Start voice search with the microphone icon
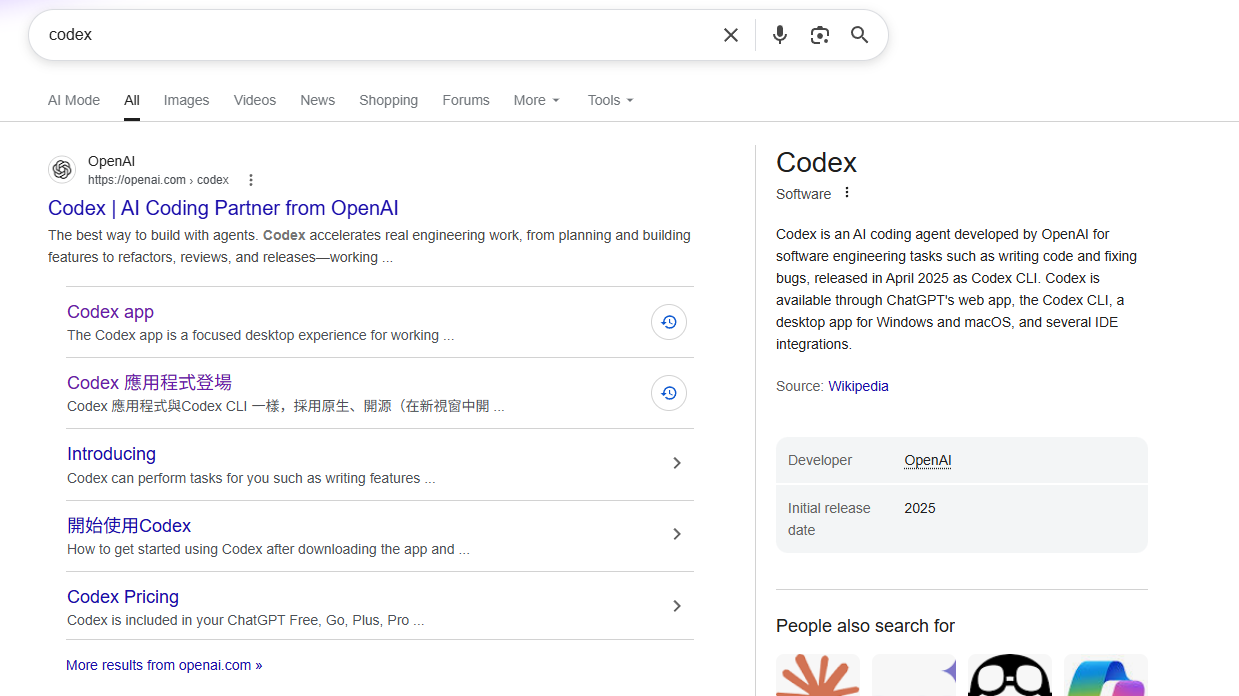 [x=780, y=35]
